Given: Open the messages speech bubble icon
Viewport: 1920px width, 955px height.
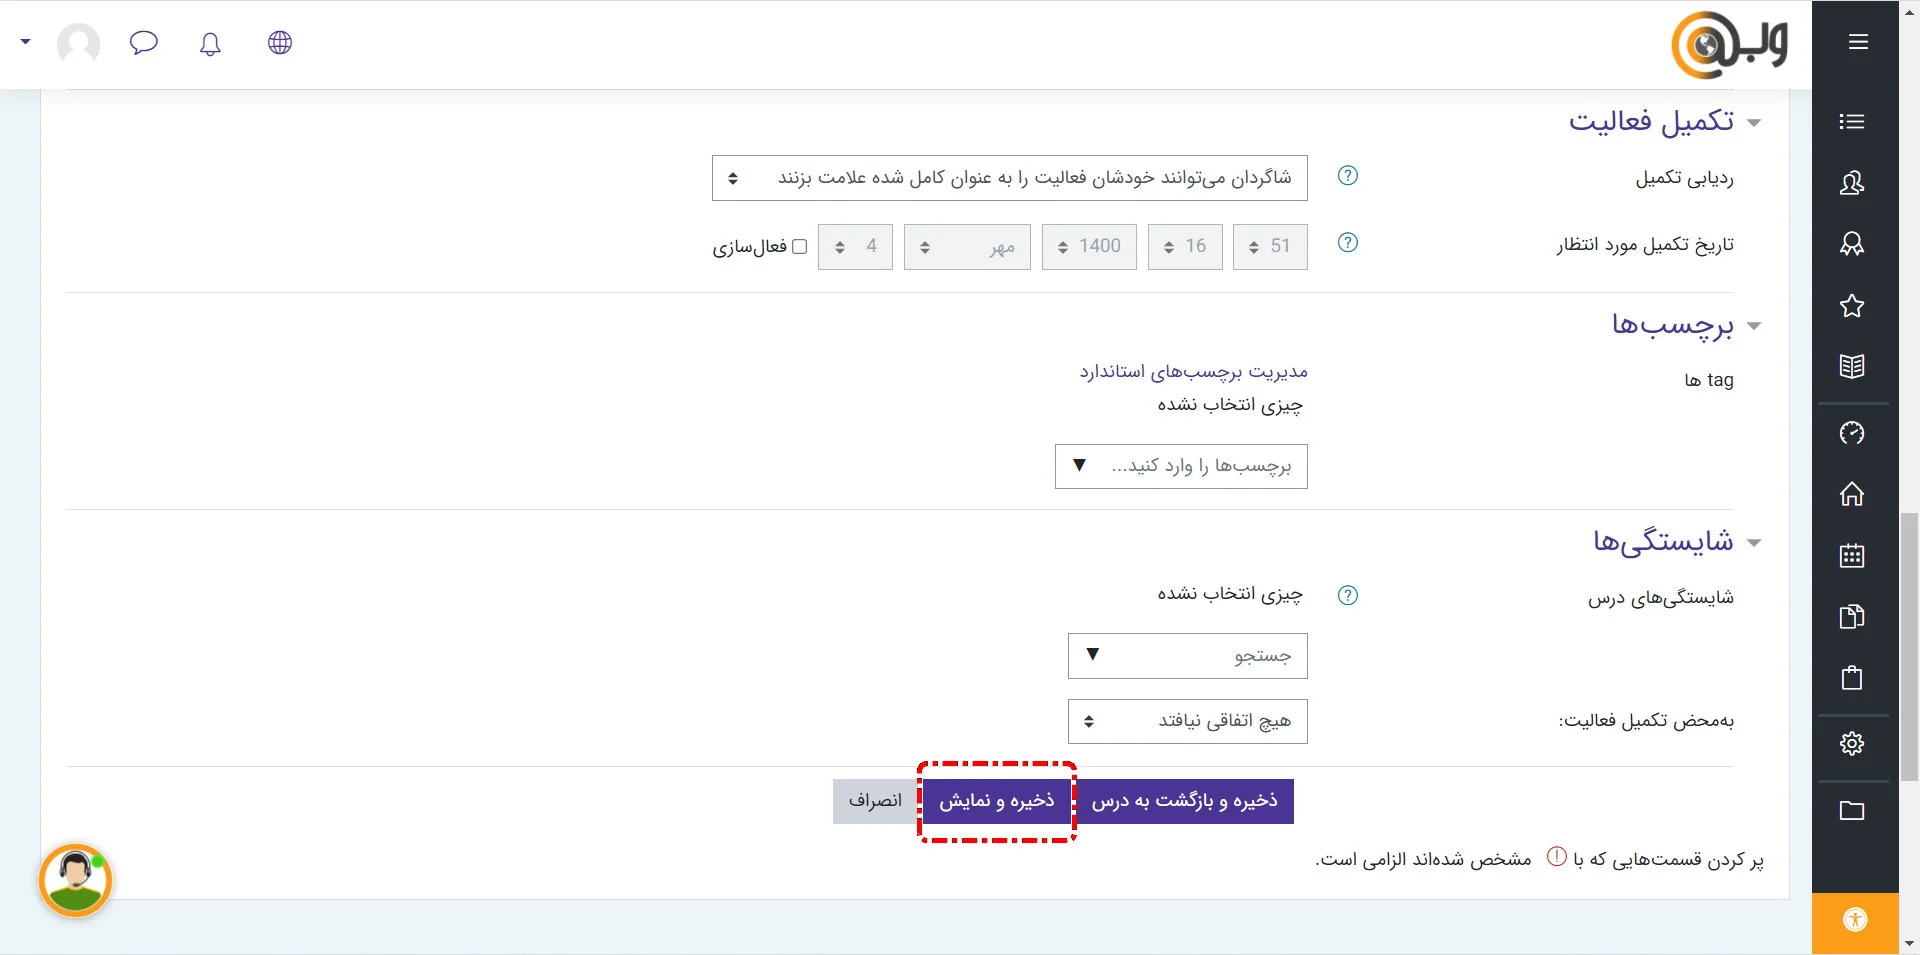Looking at the screenshot, I should 144,43.
